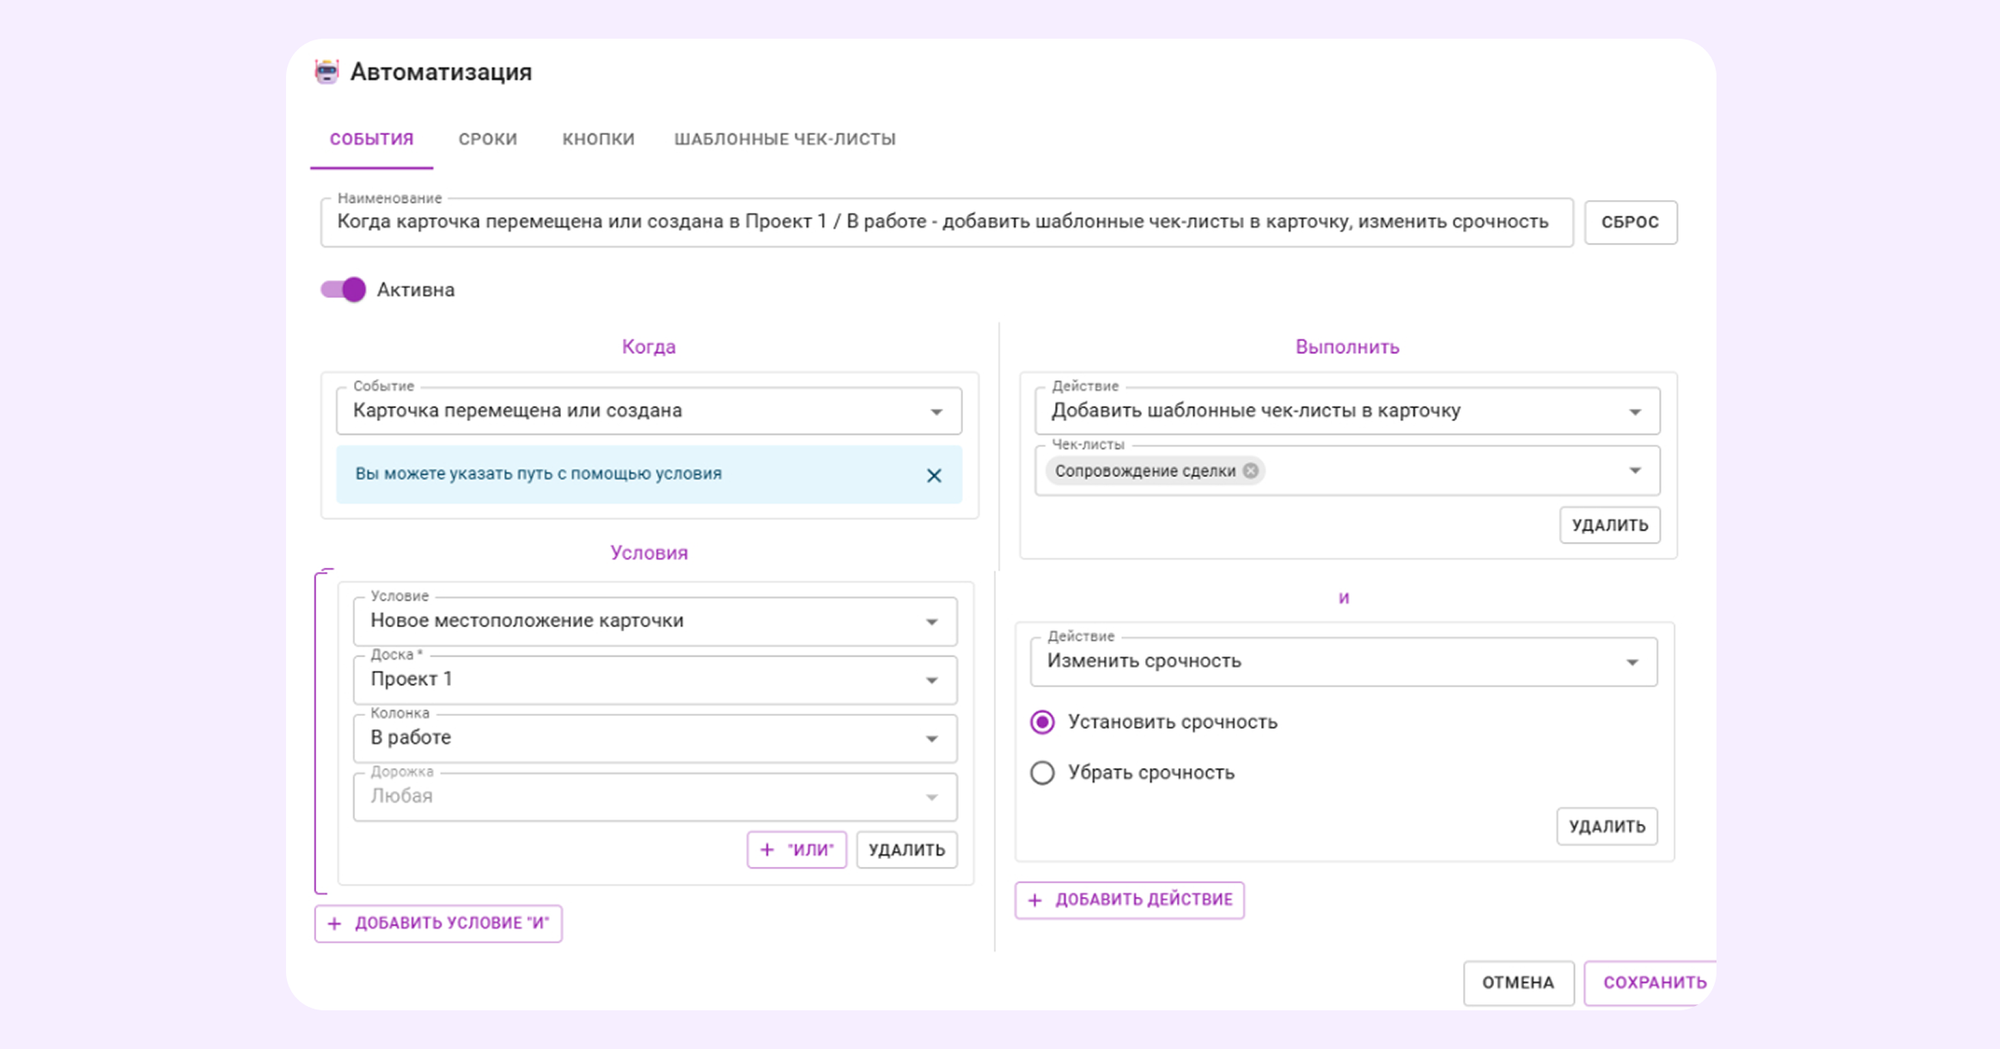Open the Колонка dropdown showing В работе

pos(930,738)
